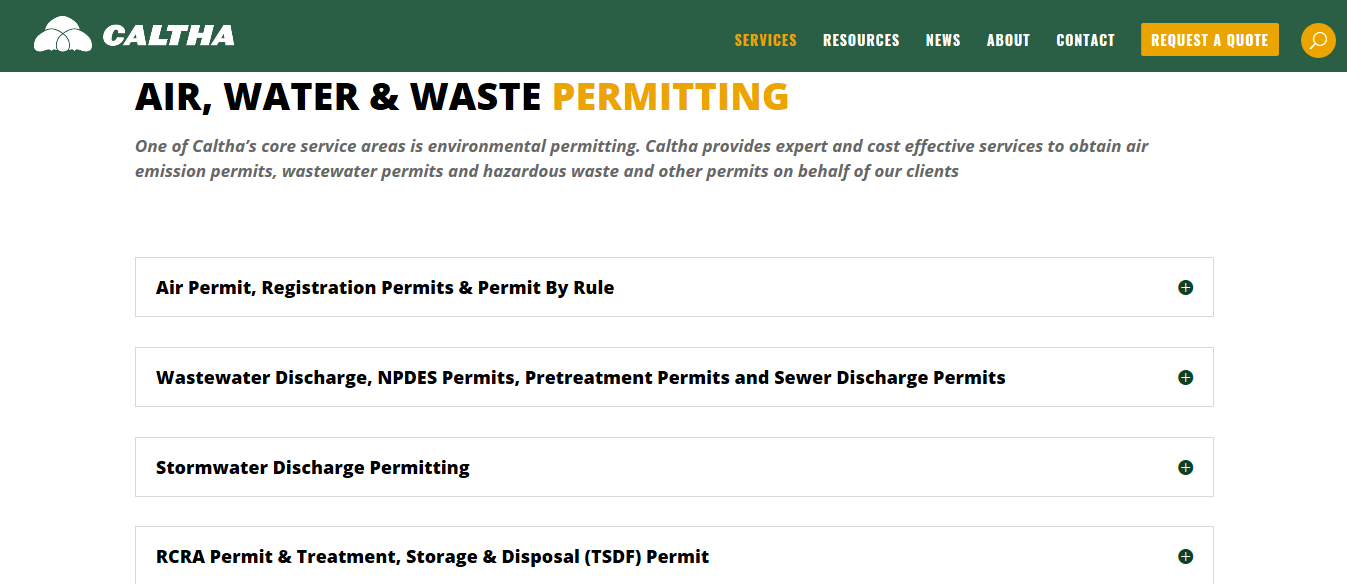This screenshot has height=584, width=1347.
Task: Navigate to the About page
Action: pos(1008,40)
